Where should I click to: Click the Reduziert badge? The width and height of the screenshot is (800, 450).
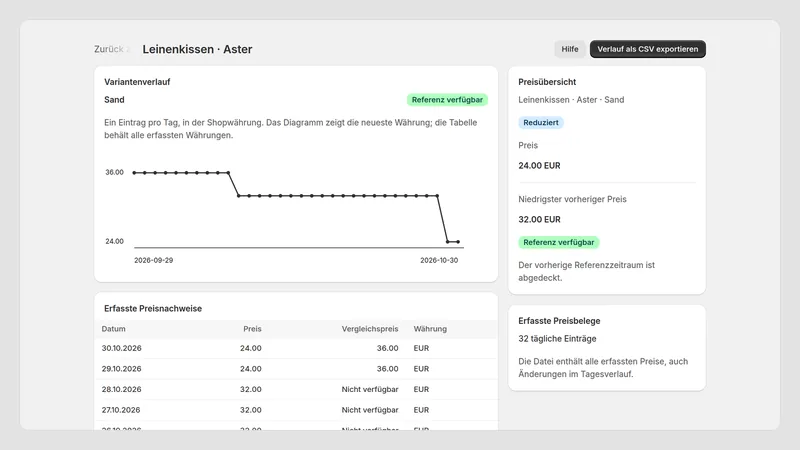coord(541,122)
